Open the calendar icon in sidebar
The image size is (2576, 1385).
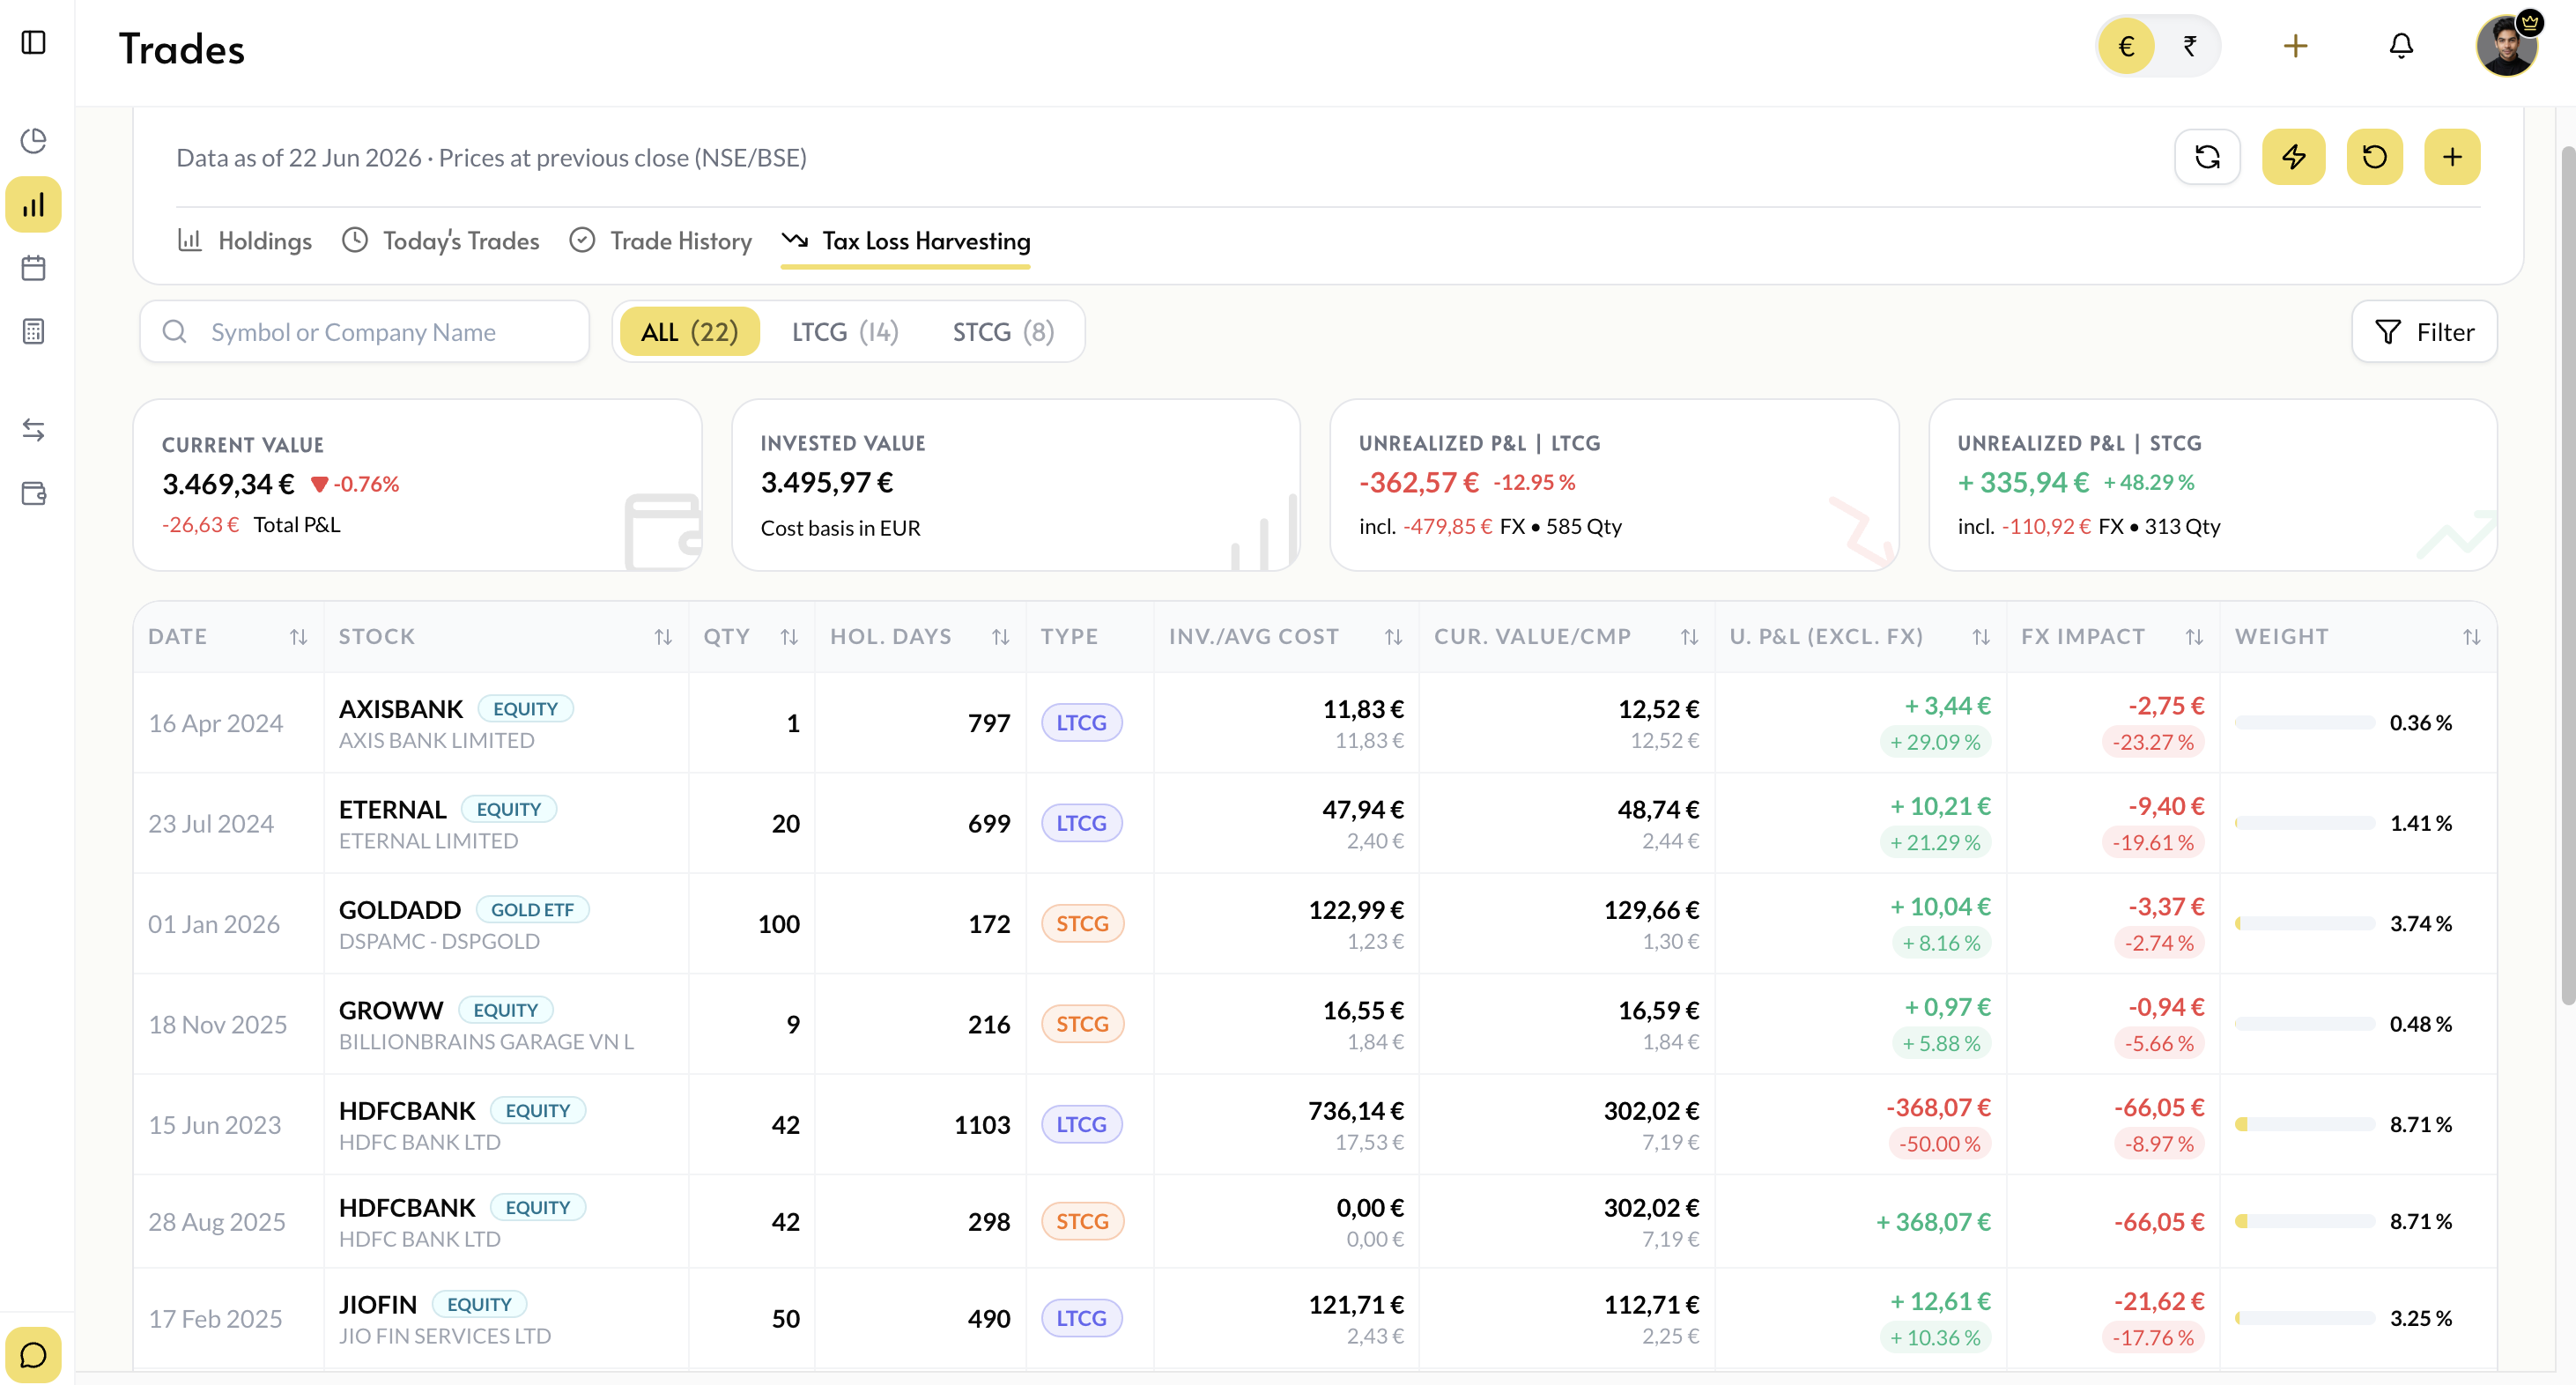[34, 268]
